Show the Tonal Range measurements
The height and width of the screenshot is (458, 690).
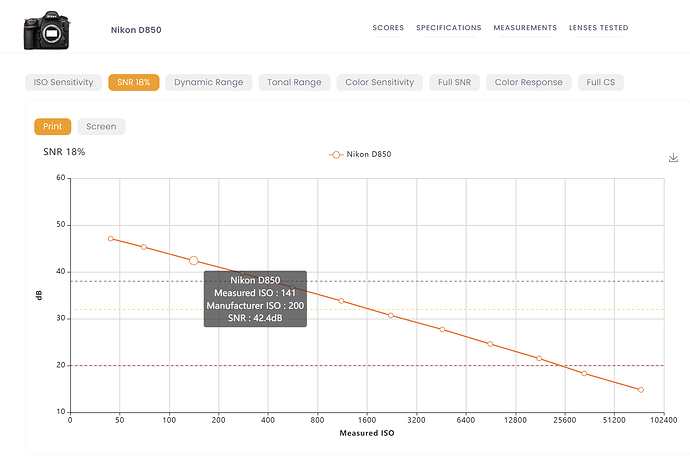tap(294, 82)
